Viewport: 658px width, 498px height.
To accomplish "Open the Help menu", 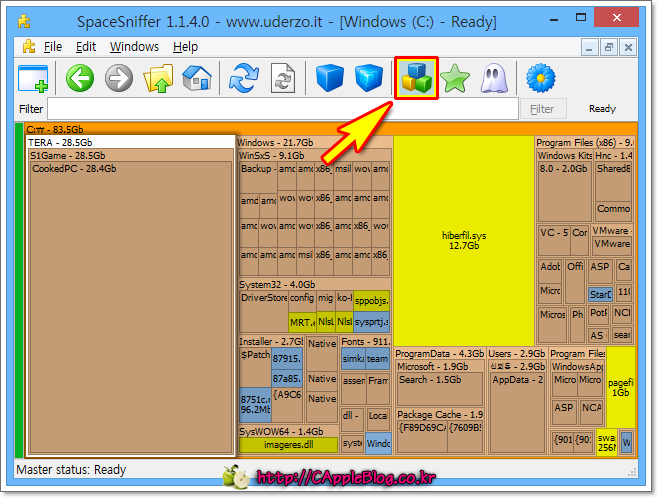I will click(185, 47).
